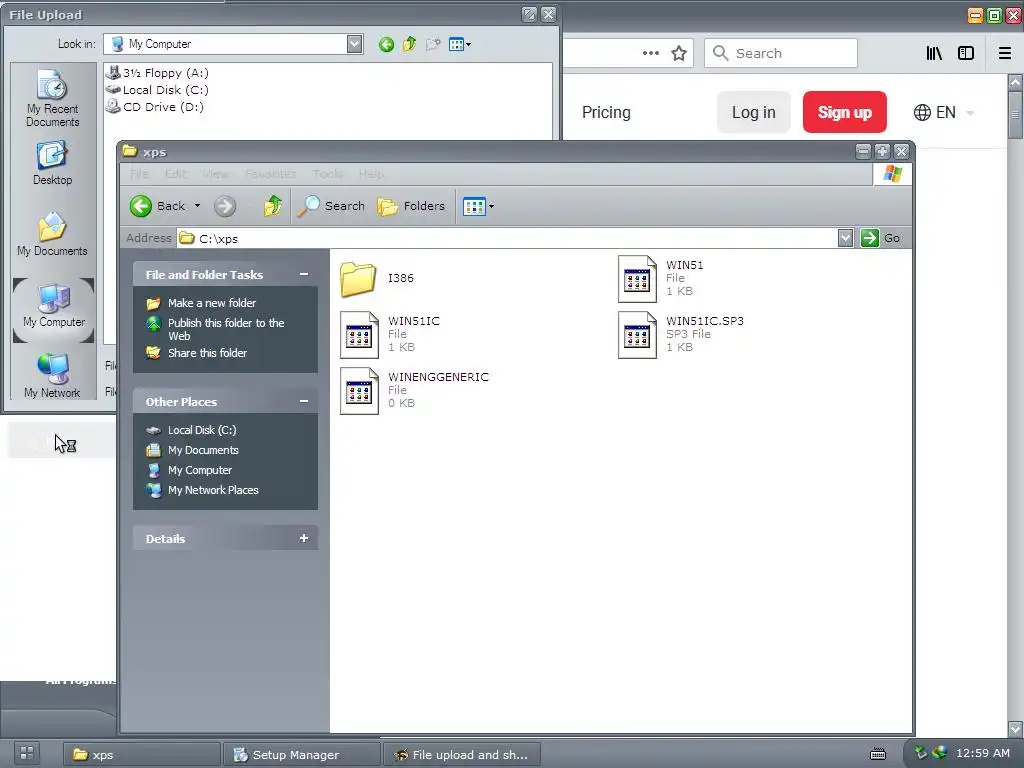Click My Network shortcut in File Upload
Viewport: 1024px width, 768px height.
tap(52, 376)
